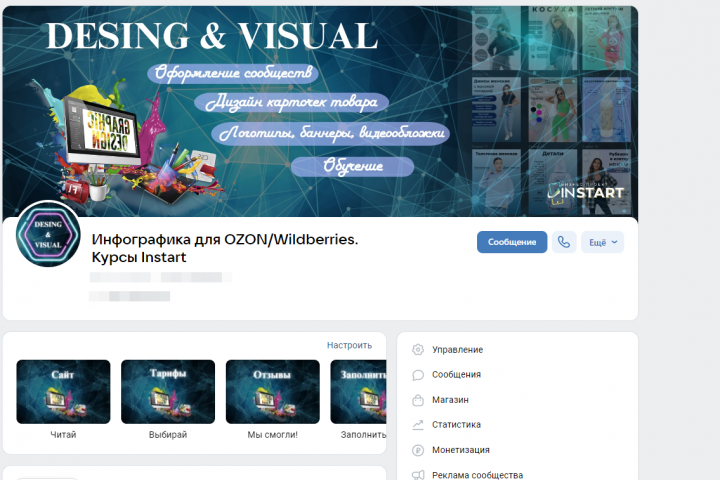The height and width of the screenshot is (480, 720).
Task: Click the Реклама сообщества megaphone icon
Action: tap(418, 475)
